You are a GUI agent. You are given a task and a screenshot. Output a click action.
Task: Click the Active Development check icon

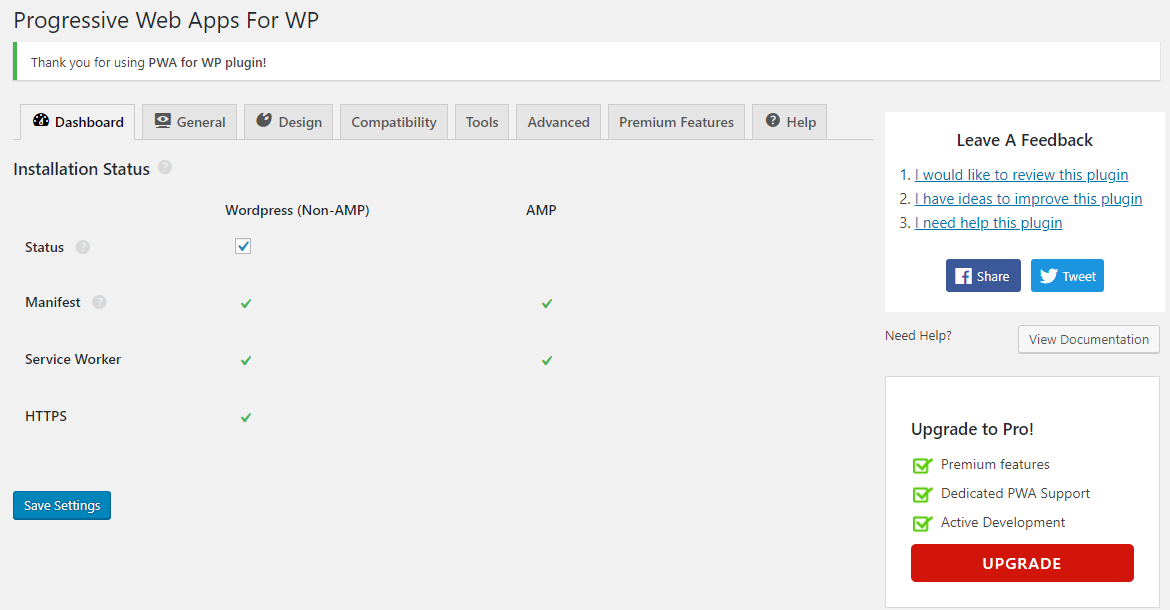pyautogui.click(x=922, y=523)
